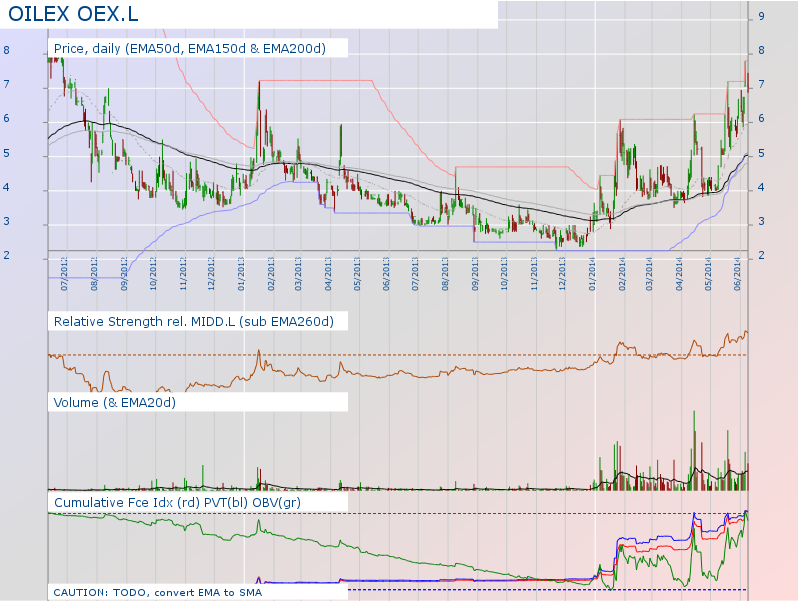
Task: Select the "06/2014" date axis label
Action: [738, 274]
